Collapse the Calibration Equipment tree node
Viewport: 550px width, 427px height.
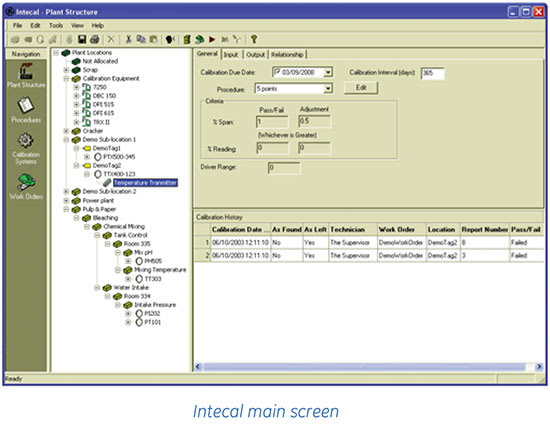(66, 79)
